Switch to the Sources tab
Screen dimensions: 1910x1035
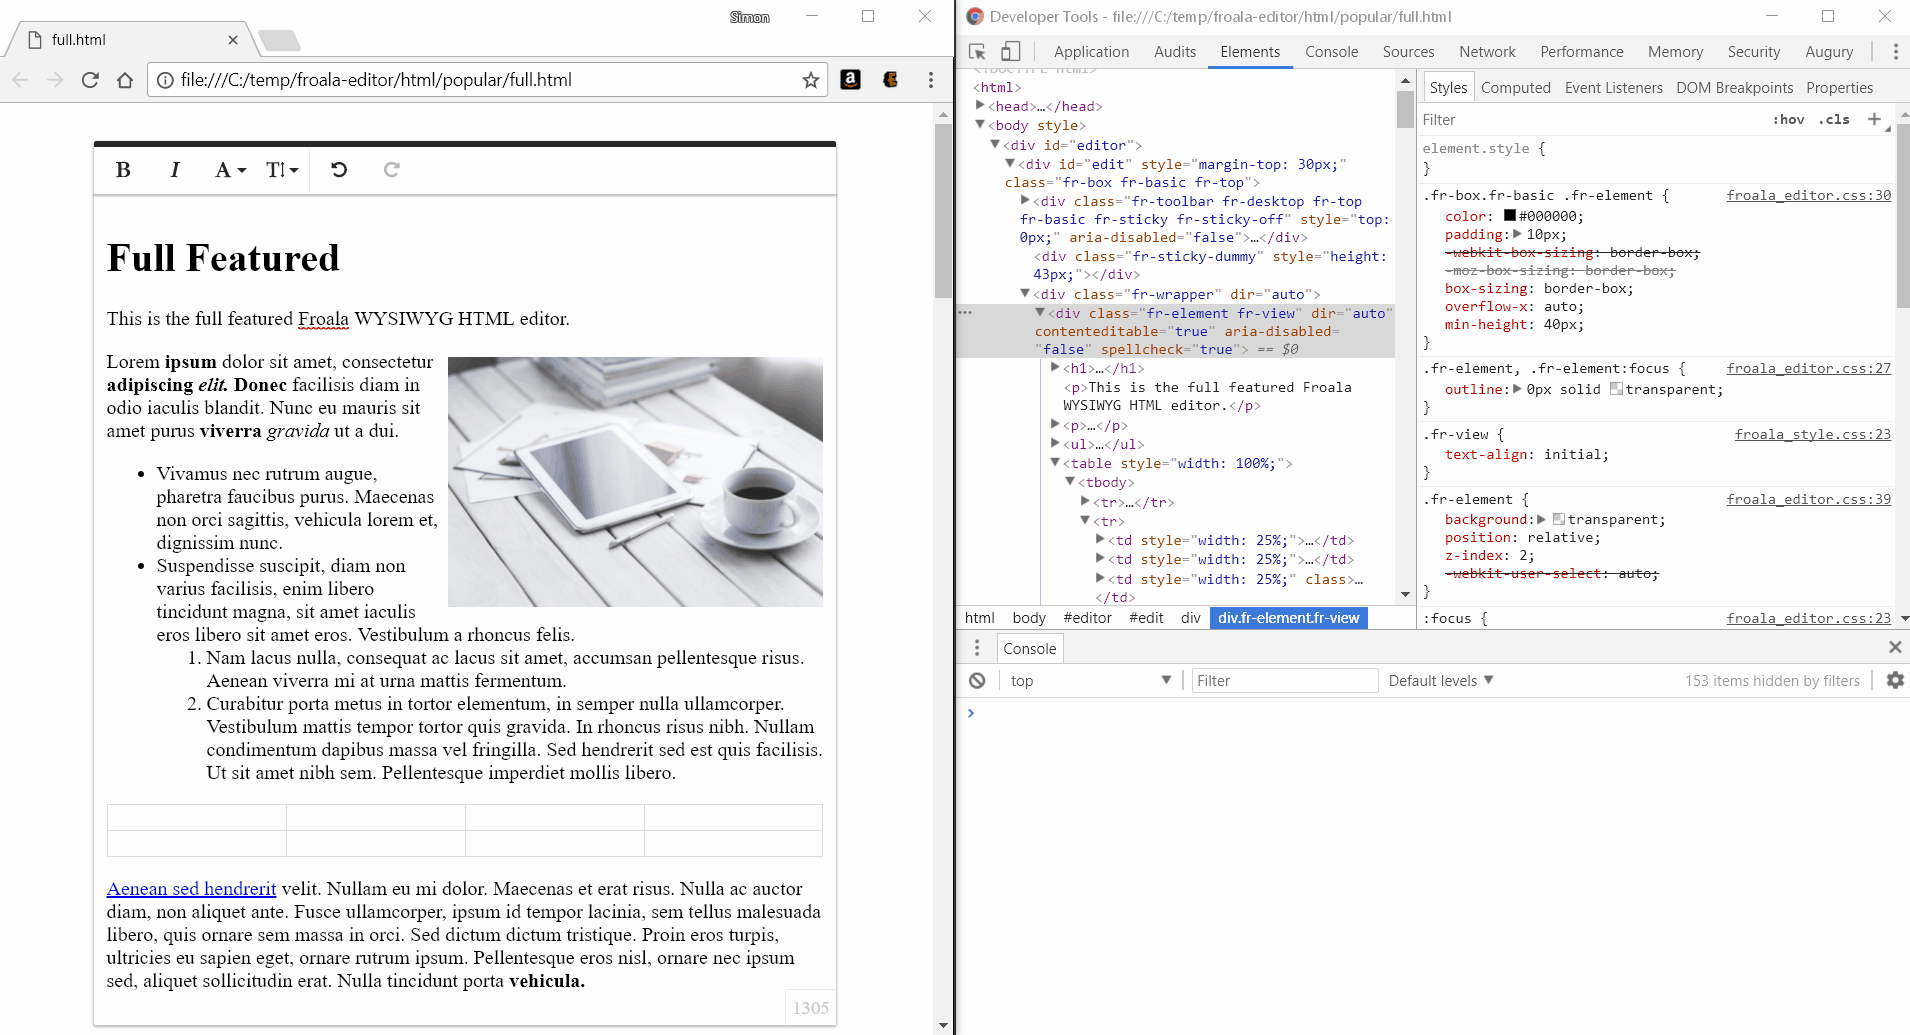(x=1408, y=52)
